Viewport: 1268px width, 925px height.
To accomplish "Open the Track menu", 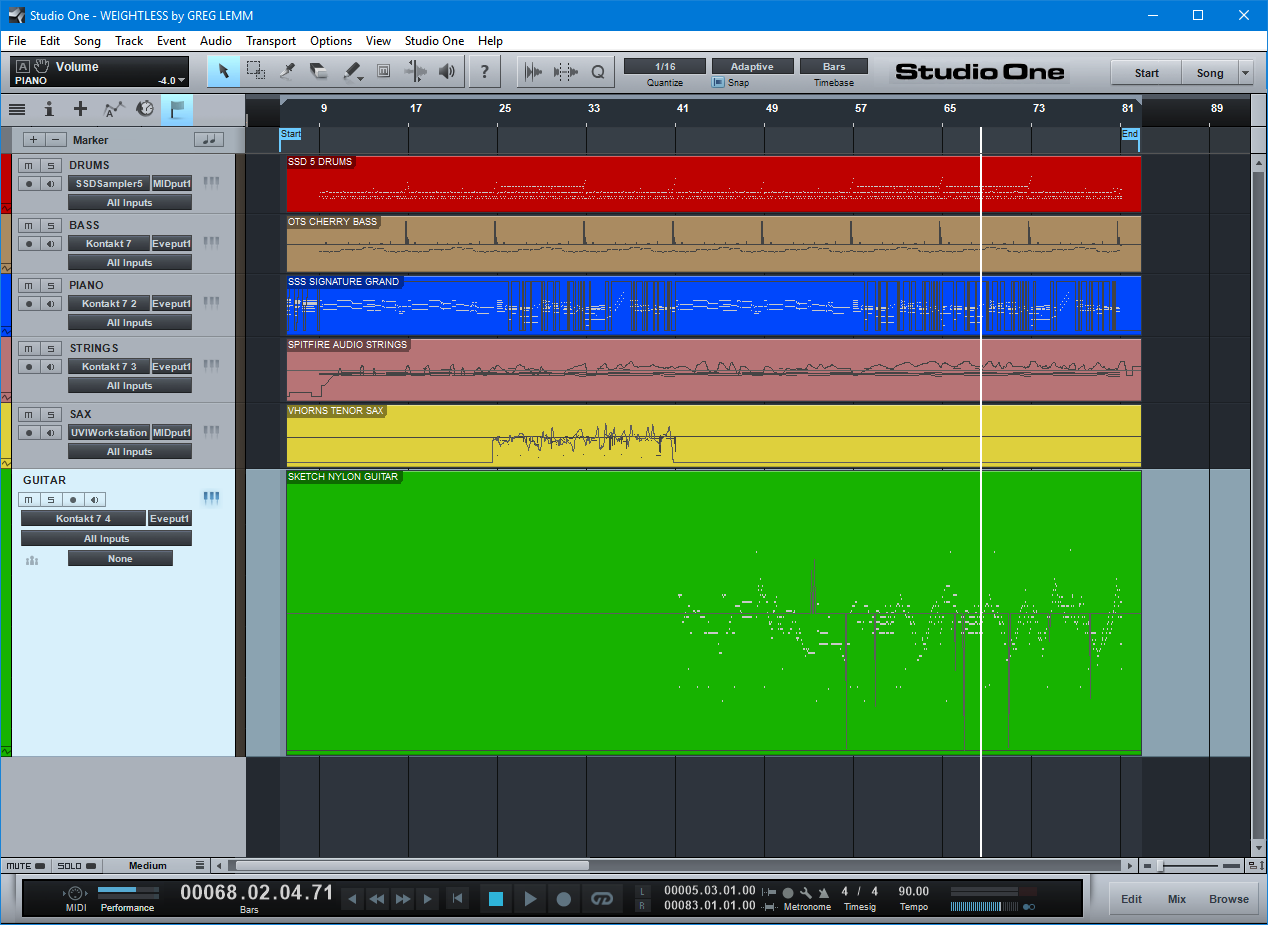I will [x=129, y=41].
